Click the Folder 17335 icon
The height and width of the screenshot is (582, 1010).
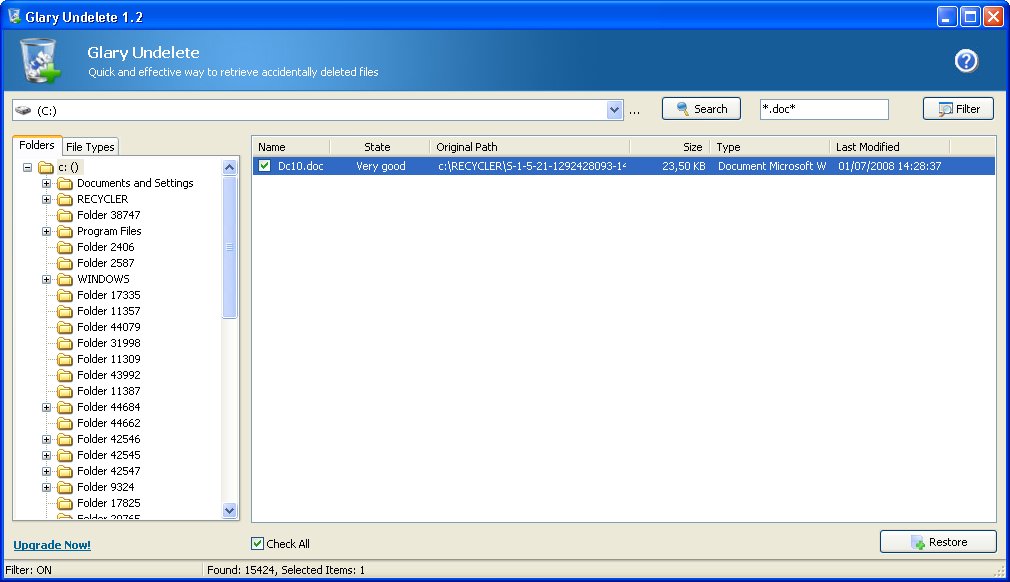(x=64, y=296)
